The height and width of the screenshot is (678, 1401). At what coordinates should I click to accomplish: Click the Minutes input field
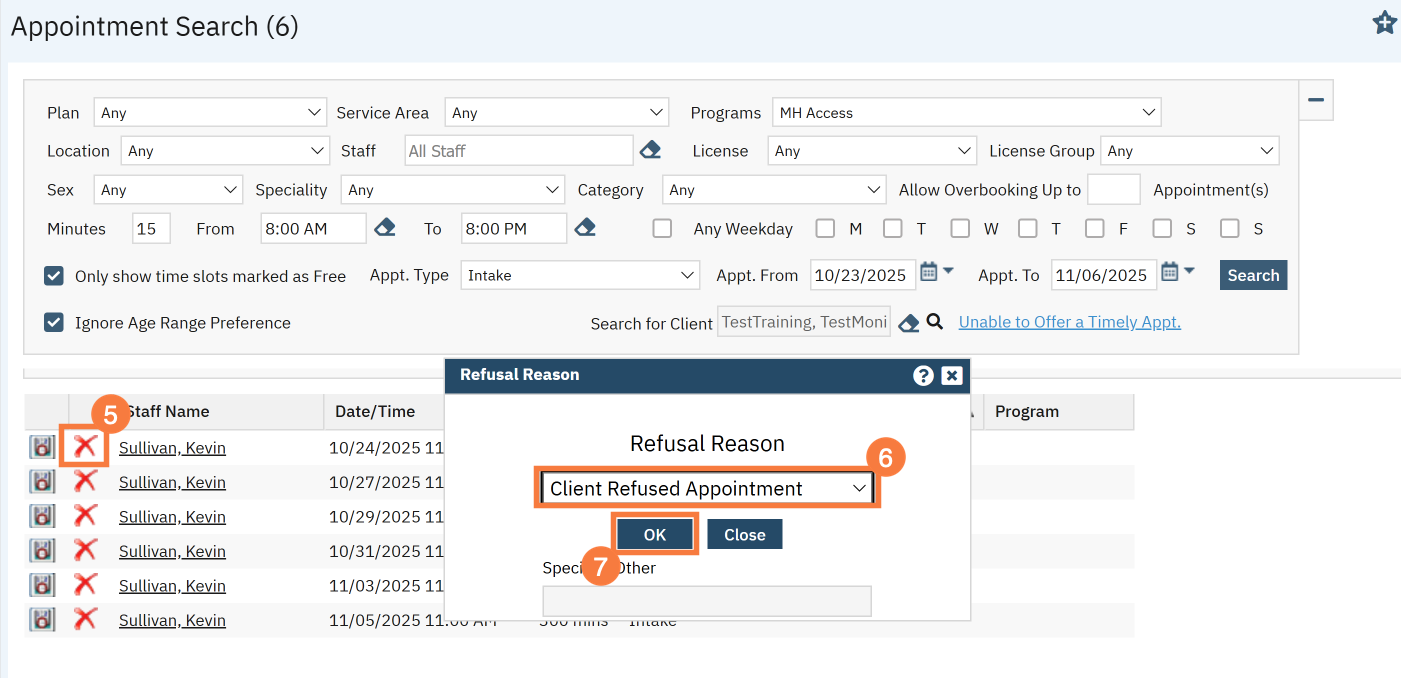coord(151,229)
